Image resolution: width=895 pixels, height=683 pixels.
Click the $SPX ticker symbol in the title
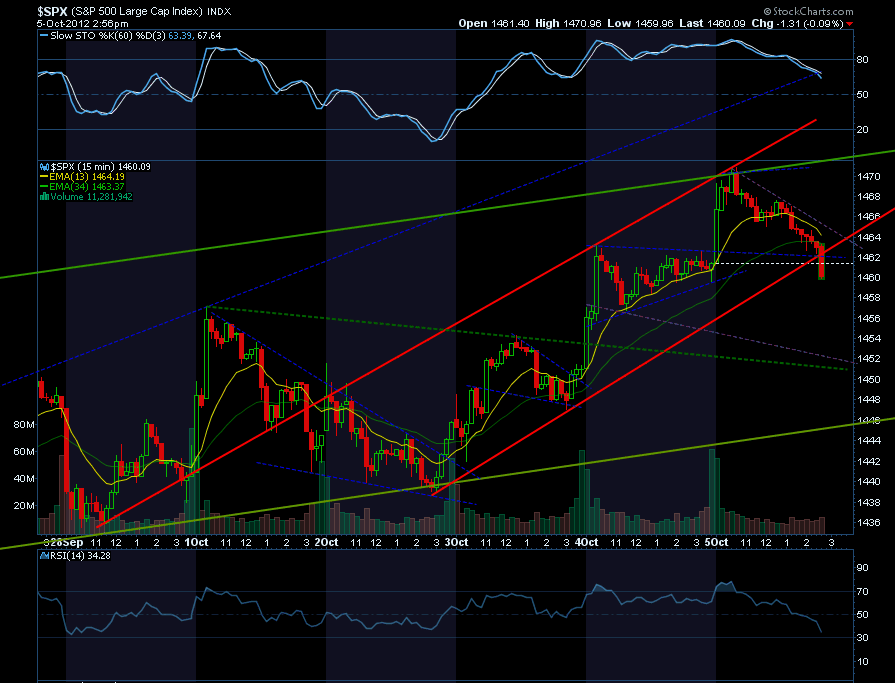(53, 11)
